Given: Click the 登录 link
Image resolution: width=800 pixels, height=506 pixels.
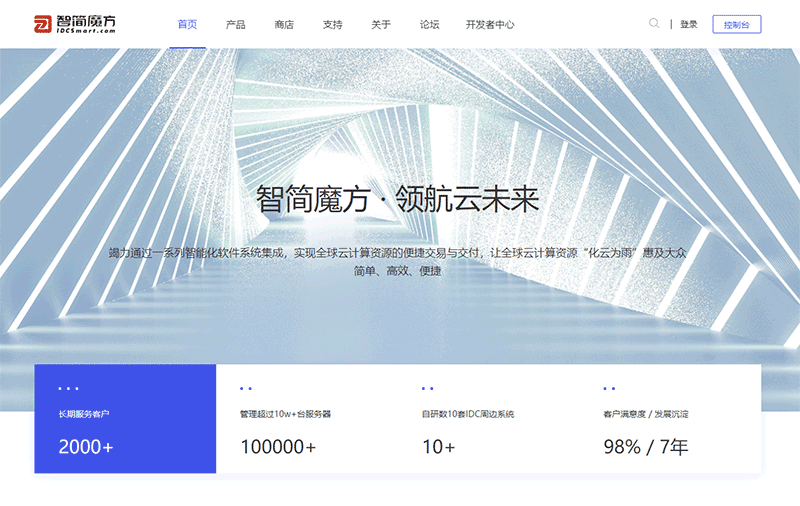Looking at the screenshot, I should [688, 24].
